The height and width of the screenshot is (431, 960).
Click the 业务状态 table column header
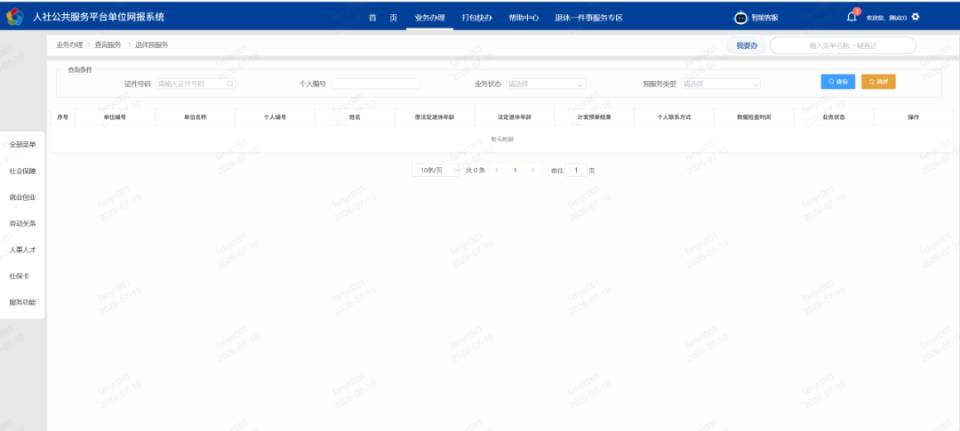834,117
